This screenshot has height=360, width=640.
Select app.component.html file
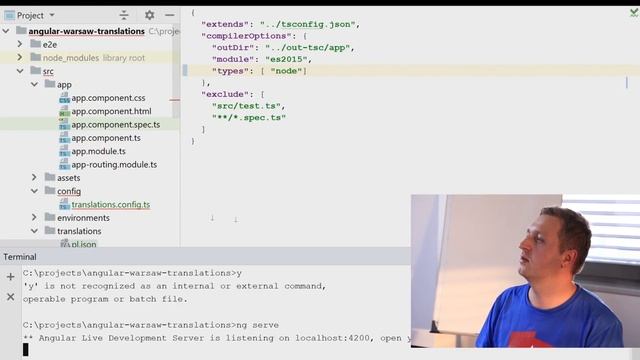coord(111,111)
